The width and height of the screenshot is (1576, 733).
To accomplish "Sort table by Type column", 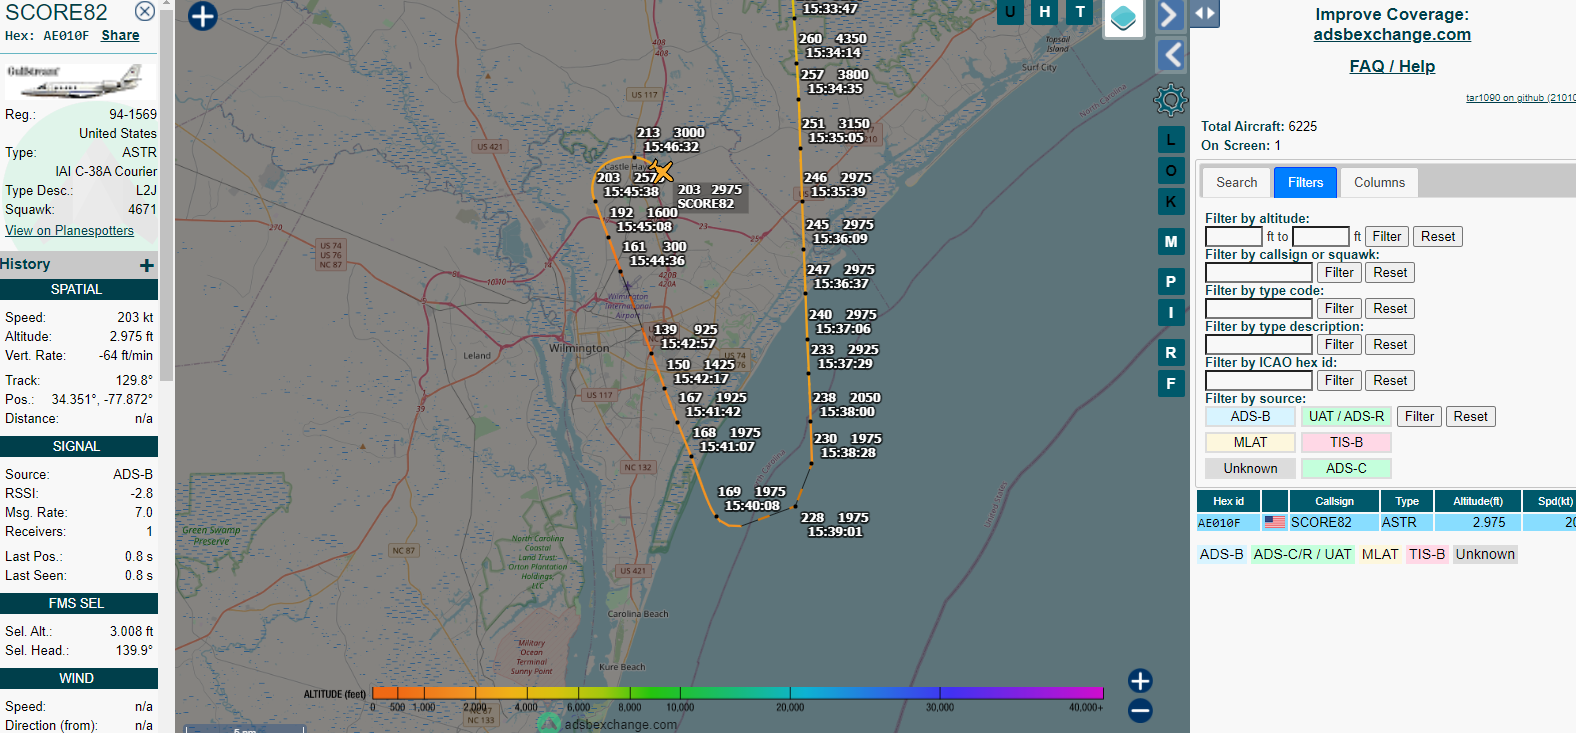I will point(1407,501).
